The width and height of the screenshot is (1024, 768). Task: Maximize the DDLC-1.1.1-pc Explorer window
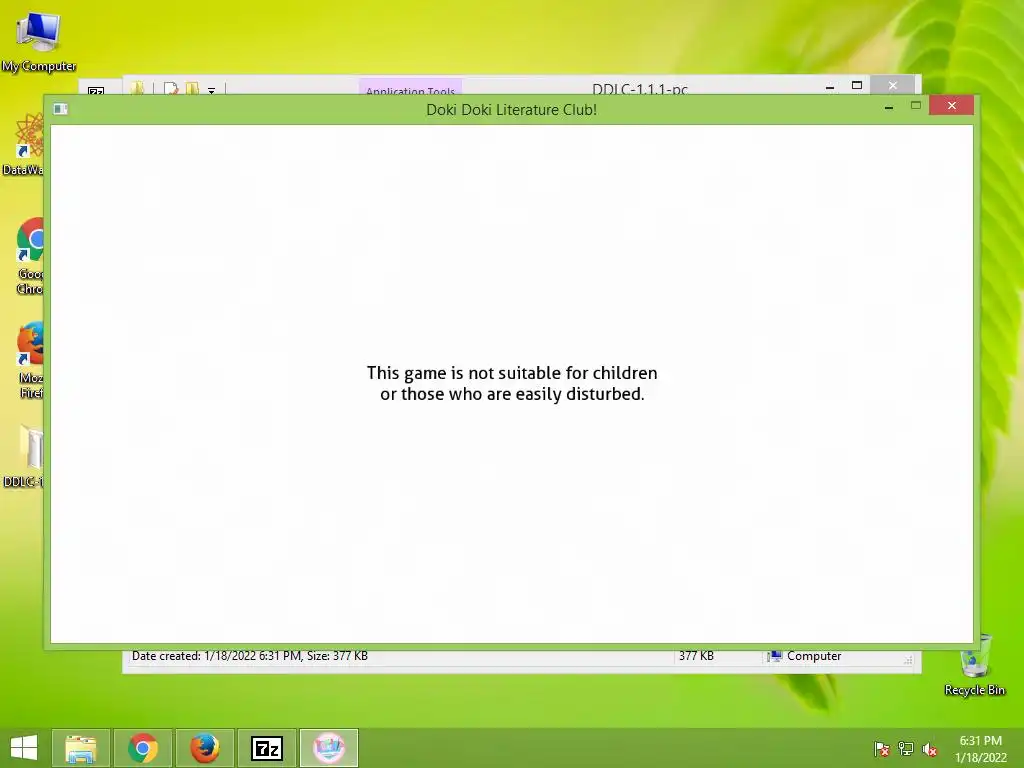pyautogui.click(x=857, y=86)
